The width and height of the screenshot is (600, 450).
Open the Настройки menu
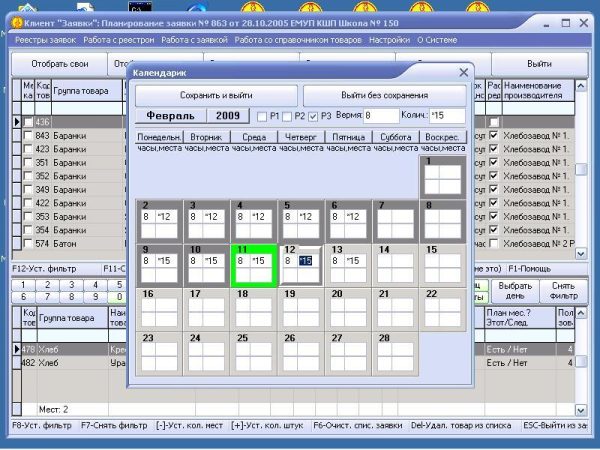[x=389, y=40]
